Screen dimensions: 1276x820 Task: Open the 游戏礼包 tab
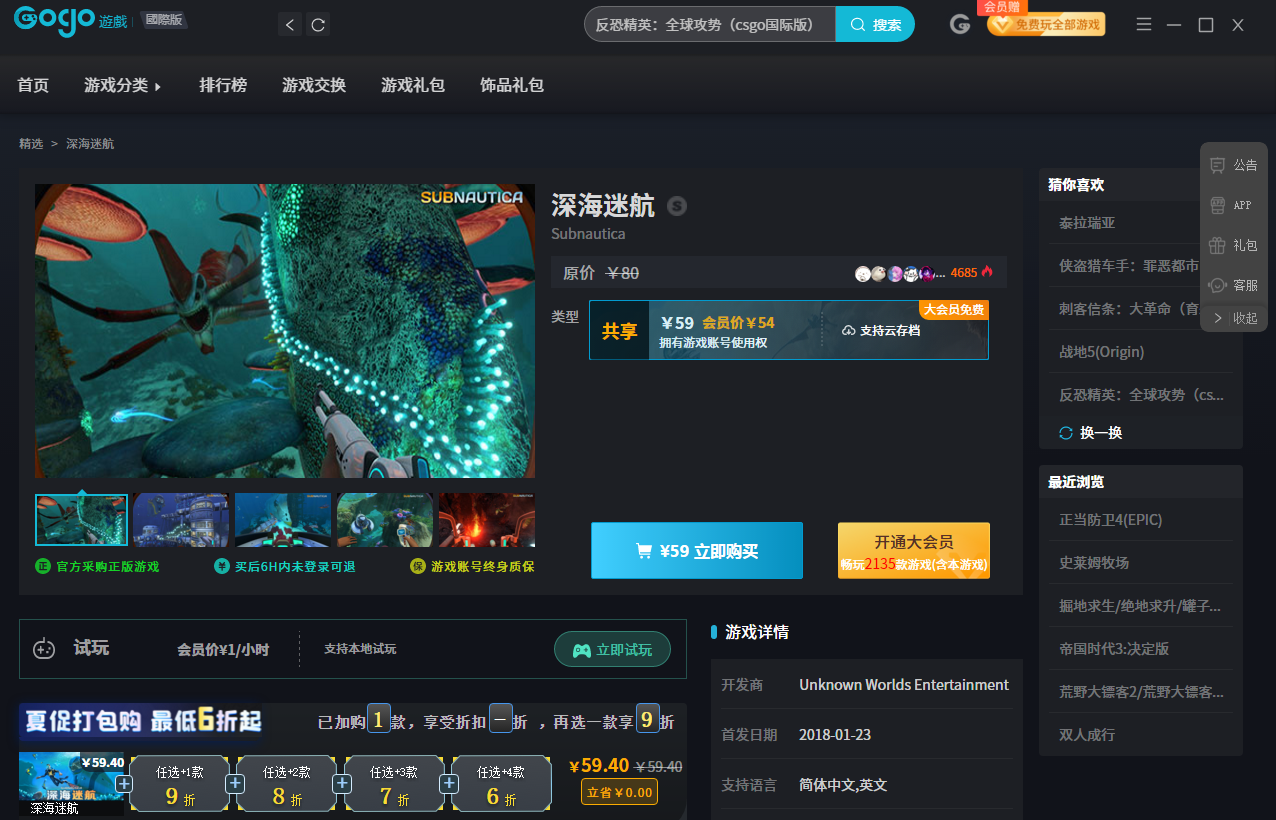click(413, 85)
